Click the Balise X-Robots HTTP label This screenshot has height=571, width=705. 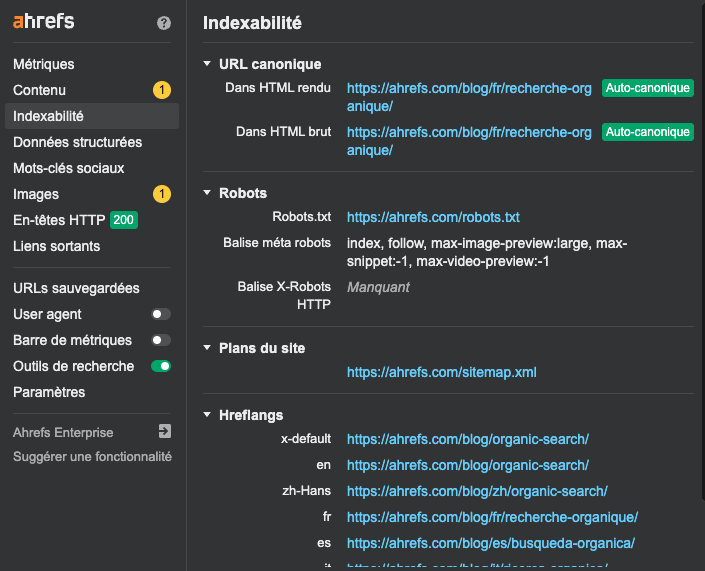click(284, 295)
